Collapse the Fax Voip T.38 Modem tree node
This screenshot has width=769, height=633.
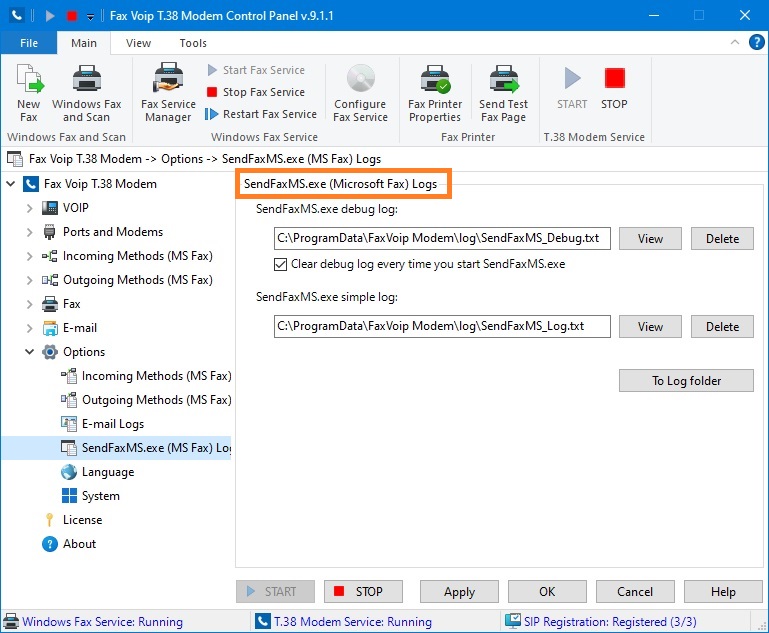coord(11,184)
